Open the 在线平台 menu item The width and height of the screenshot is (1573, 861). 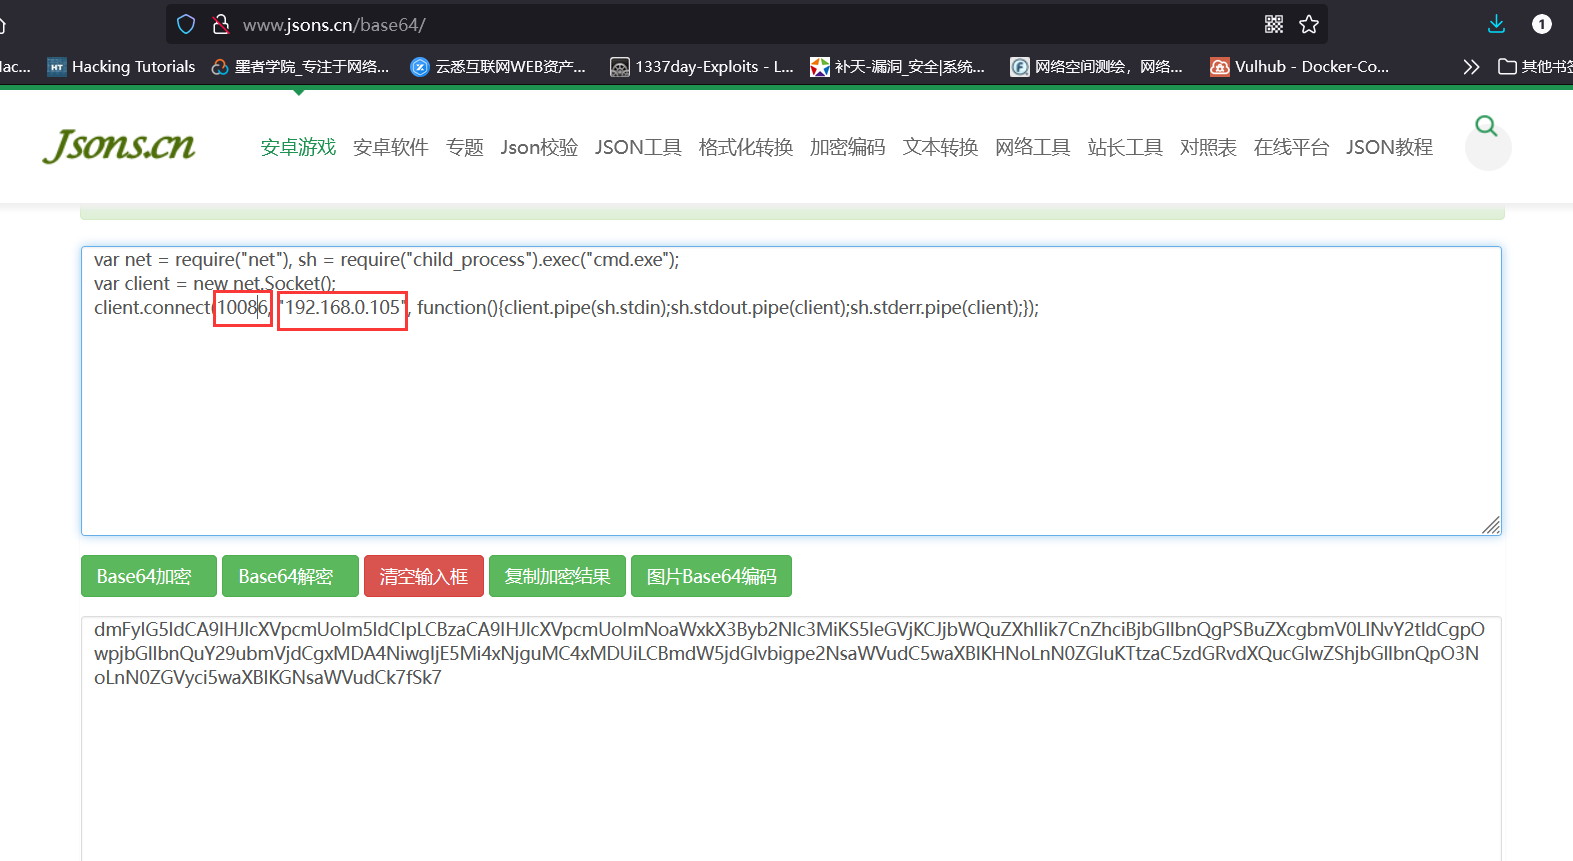1291,148
